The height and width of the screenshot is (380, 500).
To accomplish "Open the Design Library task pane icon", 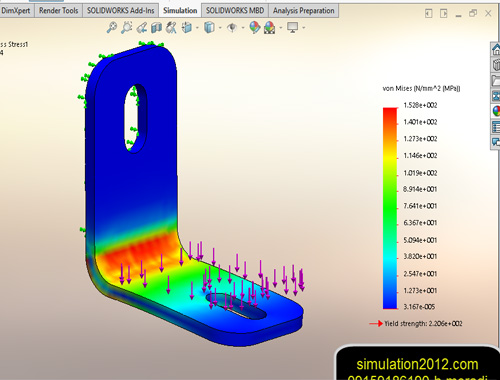I will 496,65.
